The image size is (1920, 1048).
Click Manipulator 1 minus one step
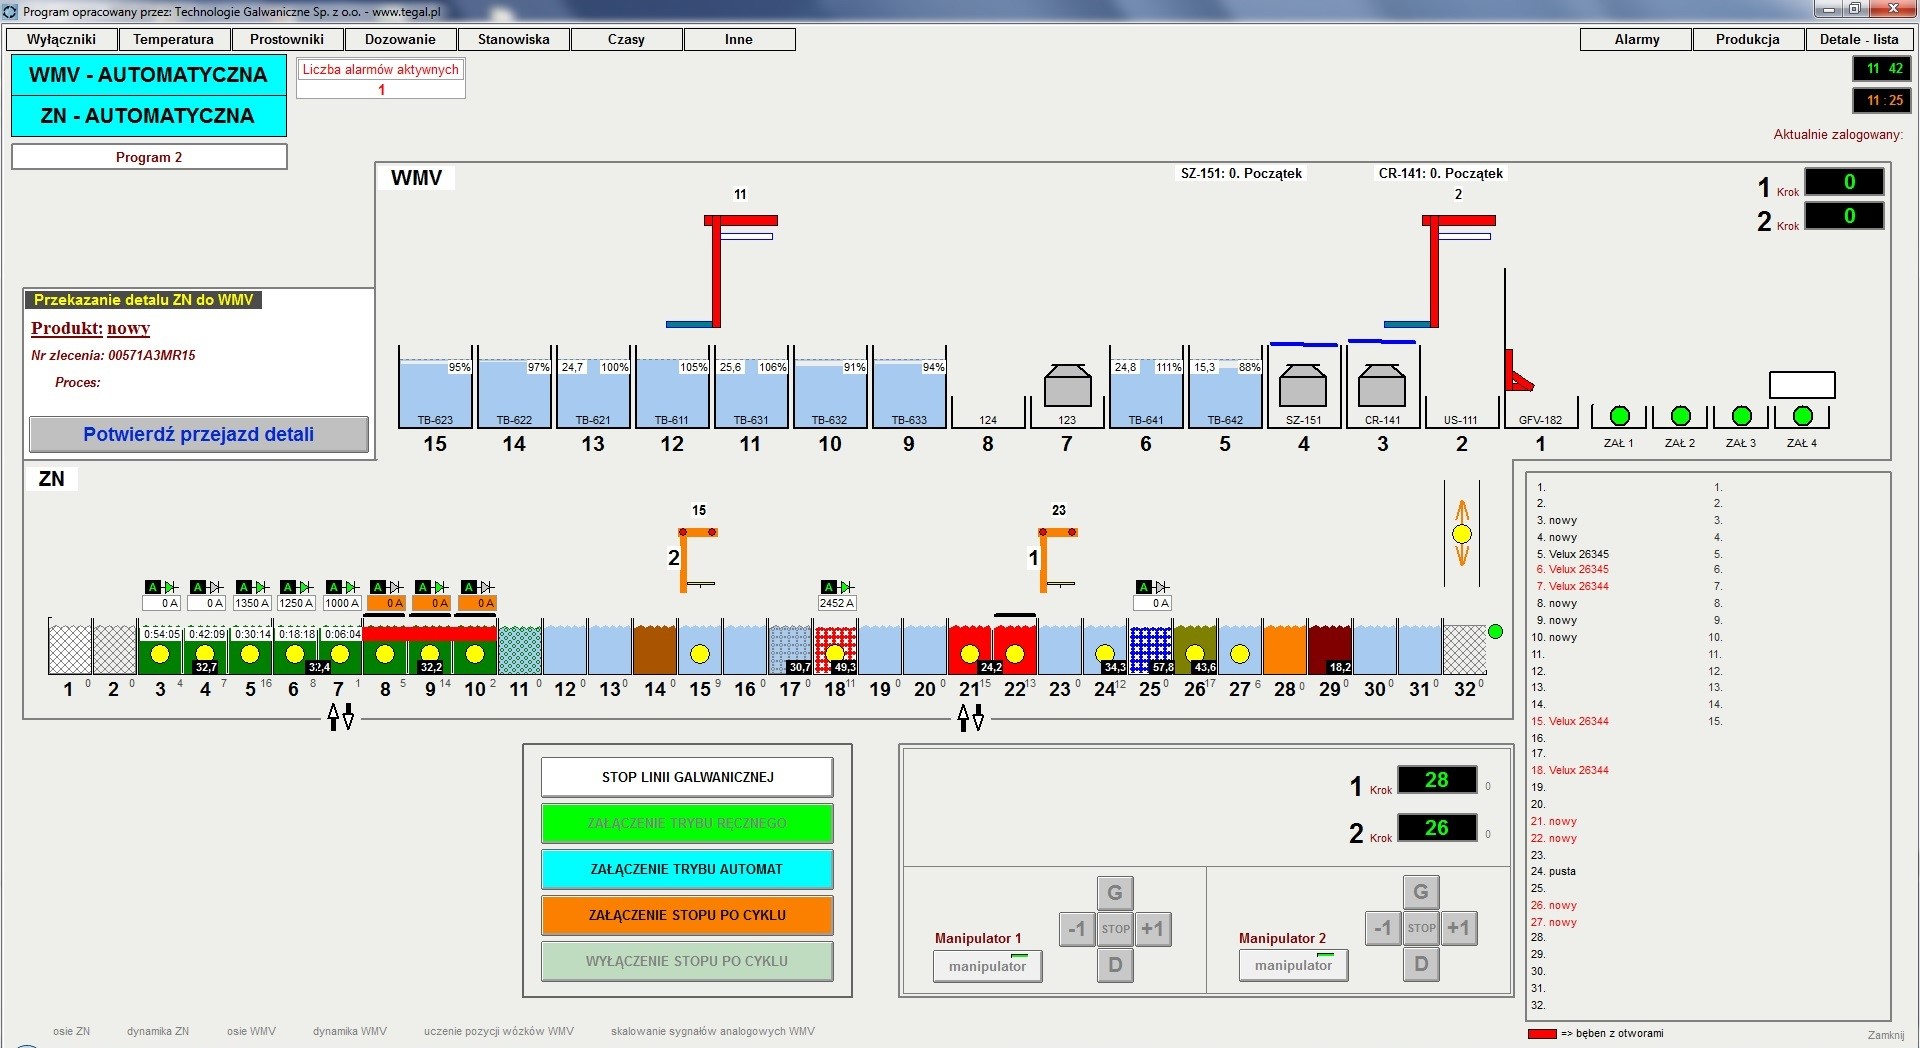1077,929
